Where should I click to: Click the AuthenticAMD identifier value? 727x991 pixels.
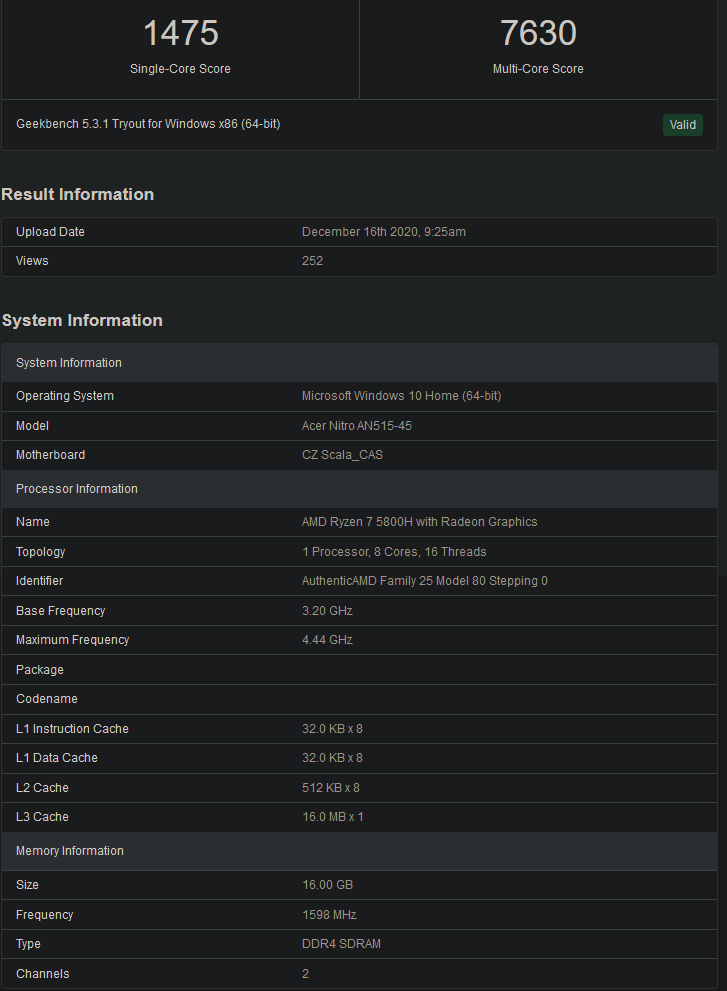[x=424, y=580]
